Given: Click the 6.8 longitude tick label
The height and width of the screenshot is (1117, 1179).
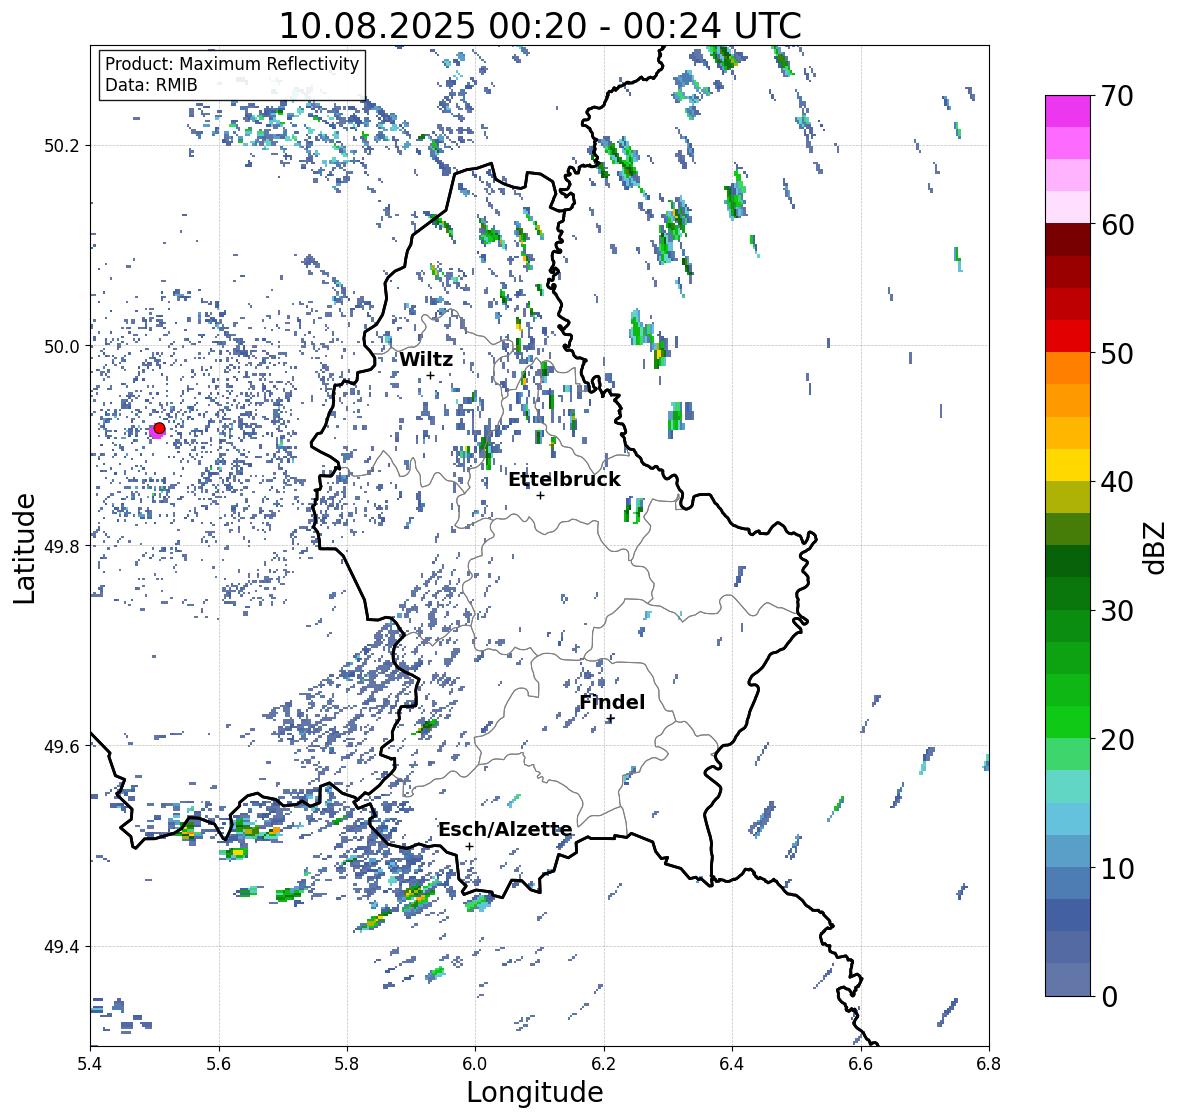Looking at the screenshot, I should pos(989,1063).
